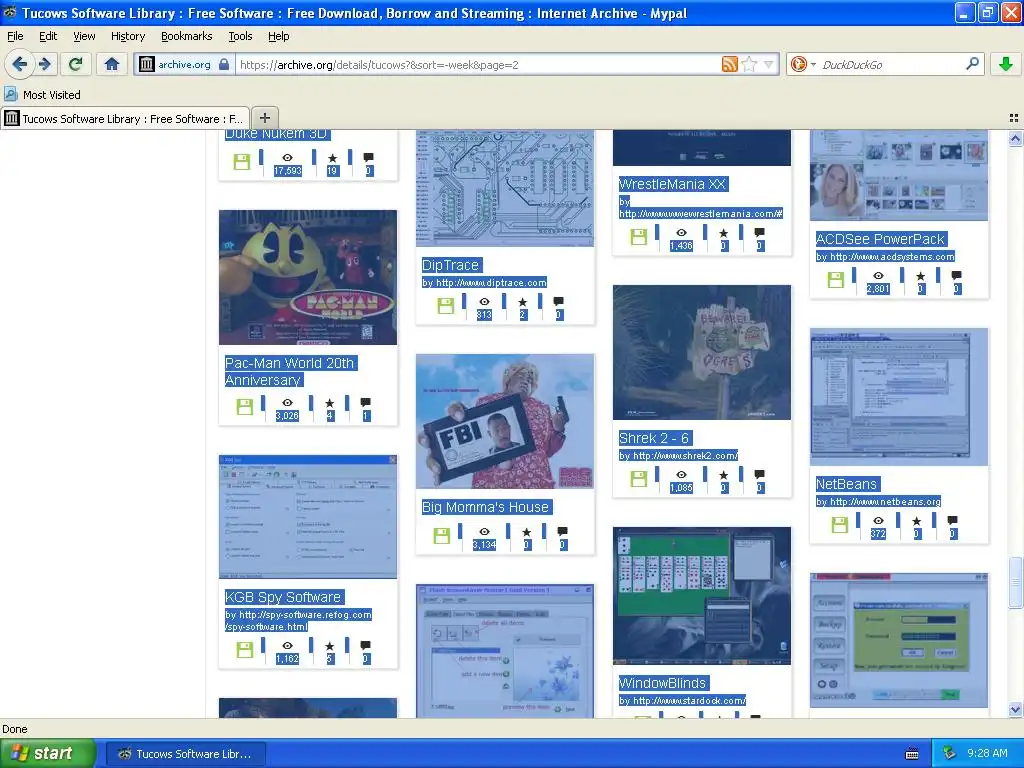The width and height of the screenshot is (1024, 768).
Task: Click the floppy disk icon under Pac-Man World
Action: [x=245, y=407]
